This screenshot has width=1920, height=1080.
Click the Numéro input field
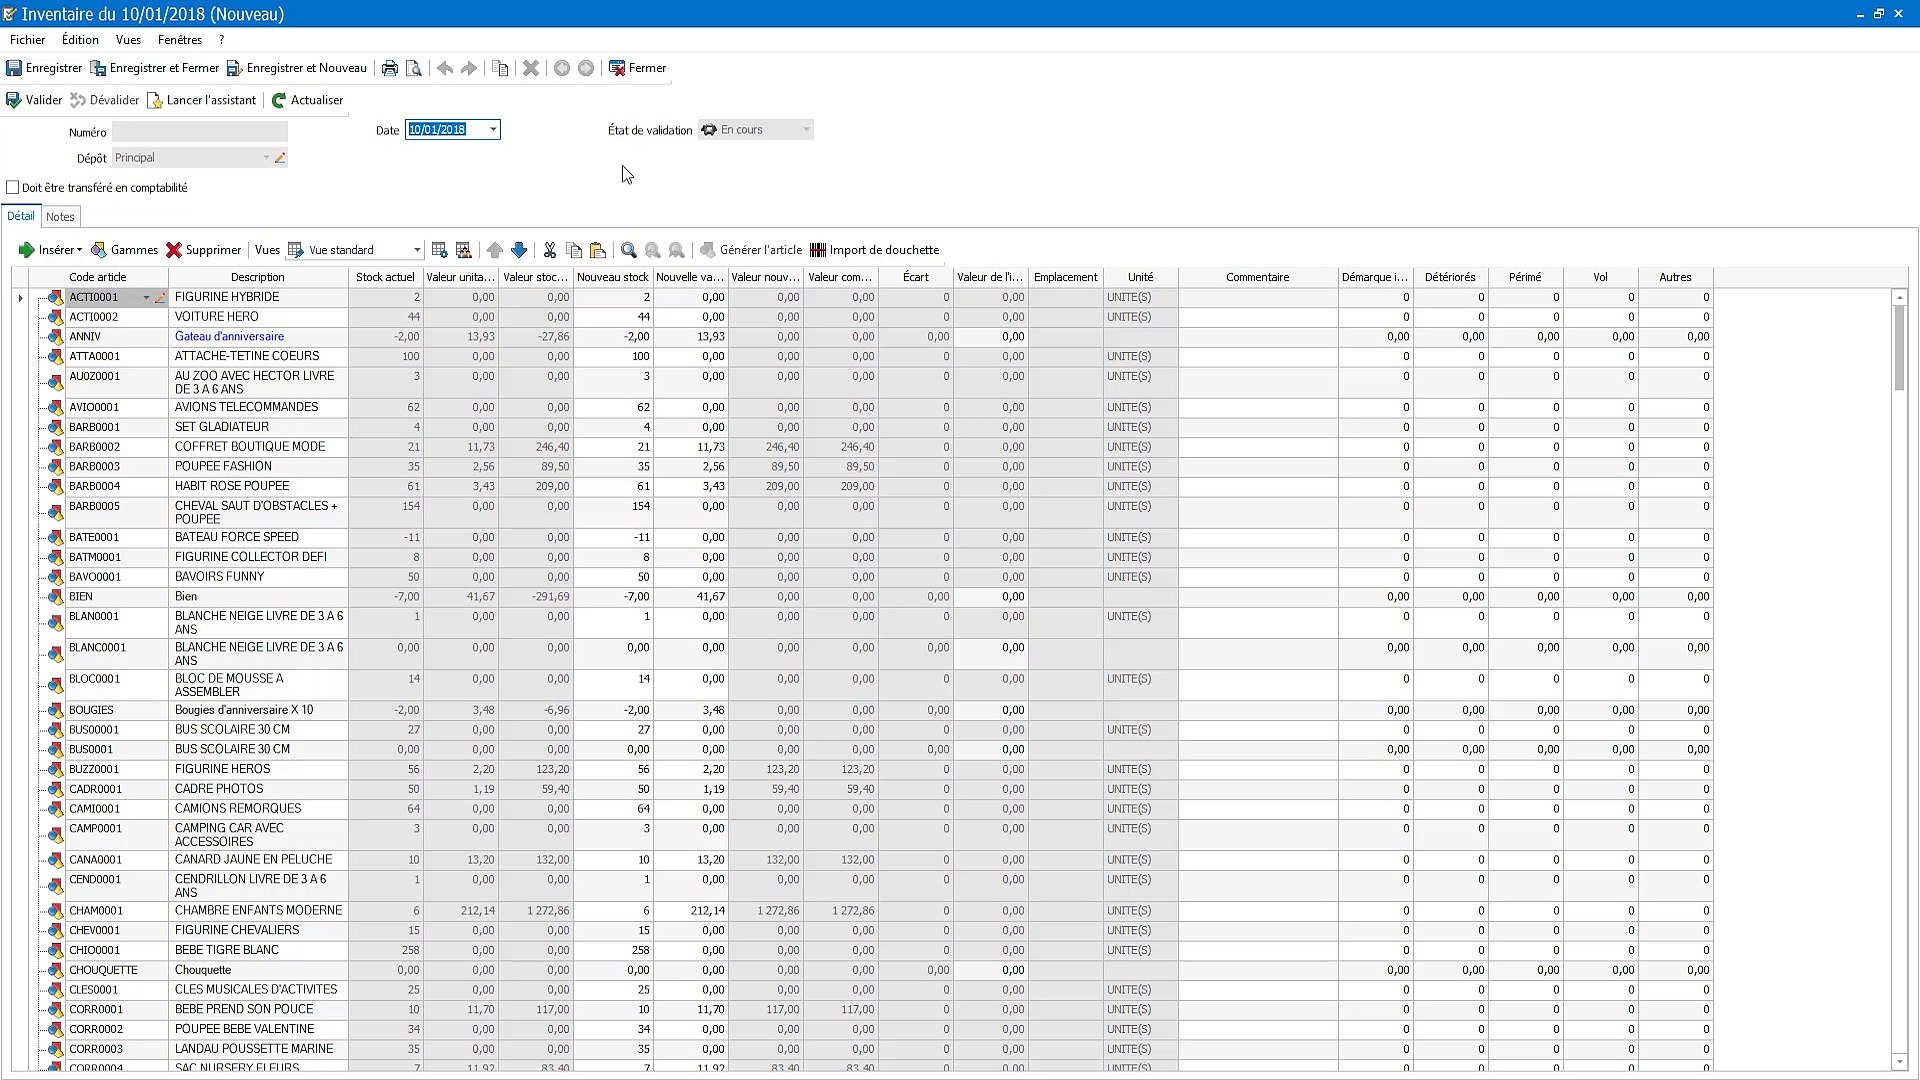pyautogui.click(x=200, y=132)
